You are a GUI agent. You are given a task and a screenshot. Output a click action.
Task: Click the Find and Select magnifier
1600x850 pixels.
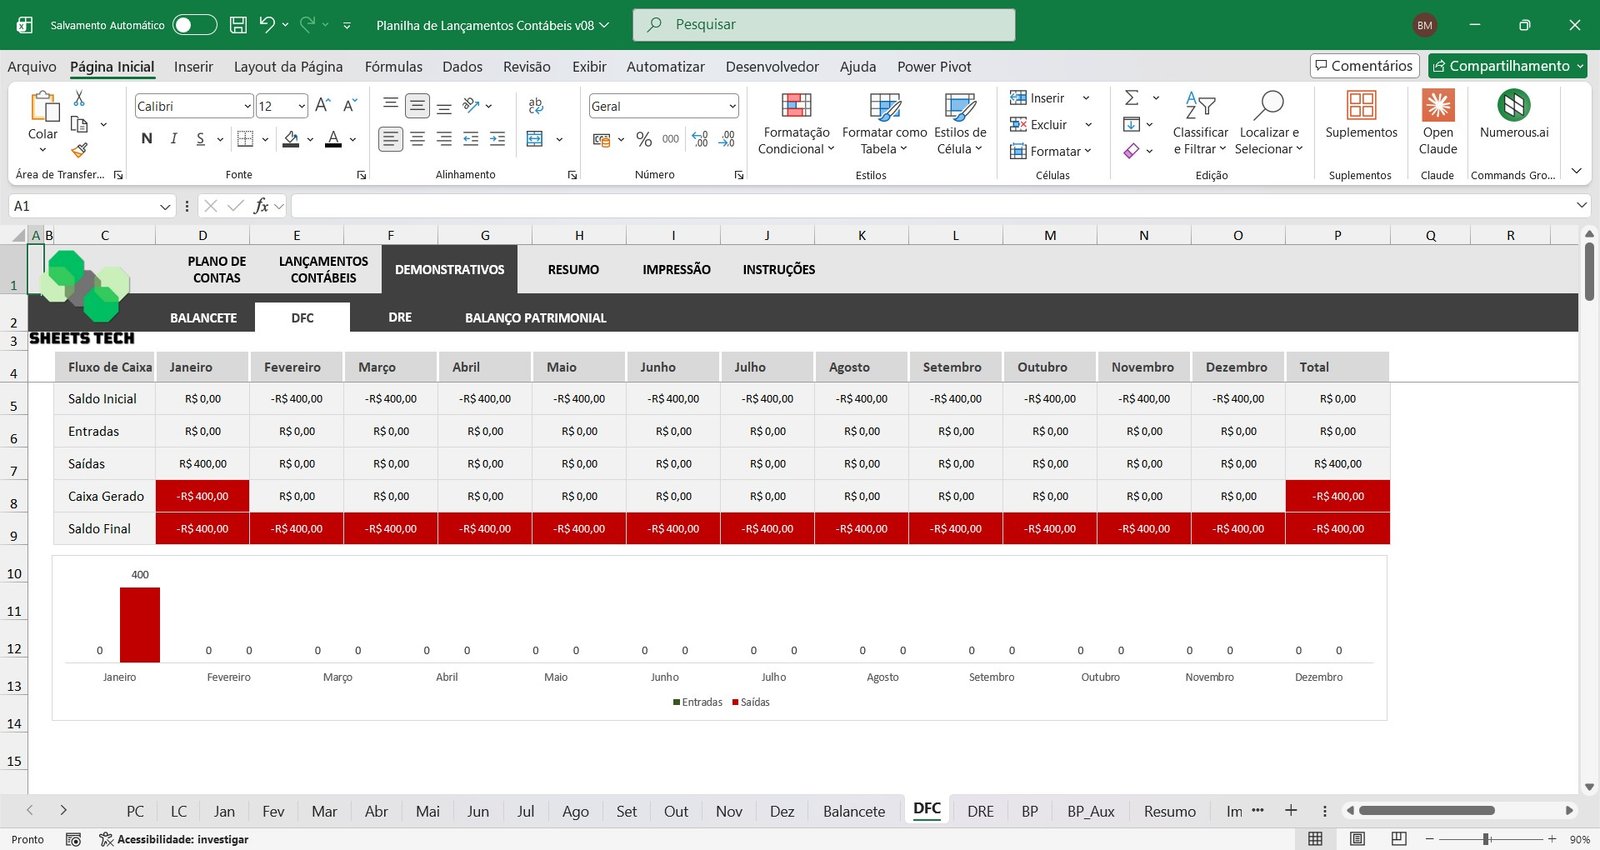1268,107
